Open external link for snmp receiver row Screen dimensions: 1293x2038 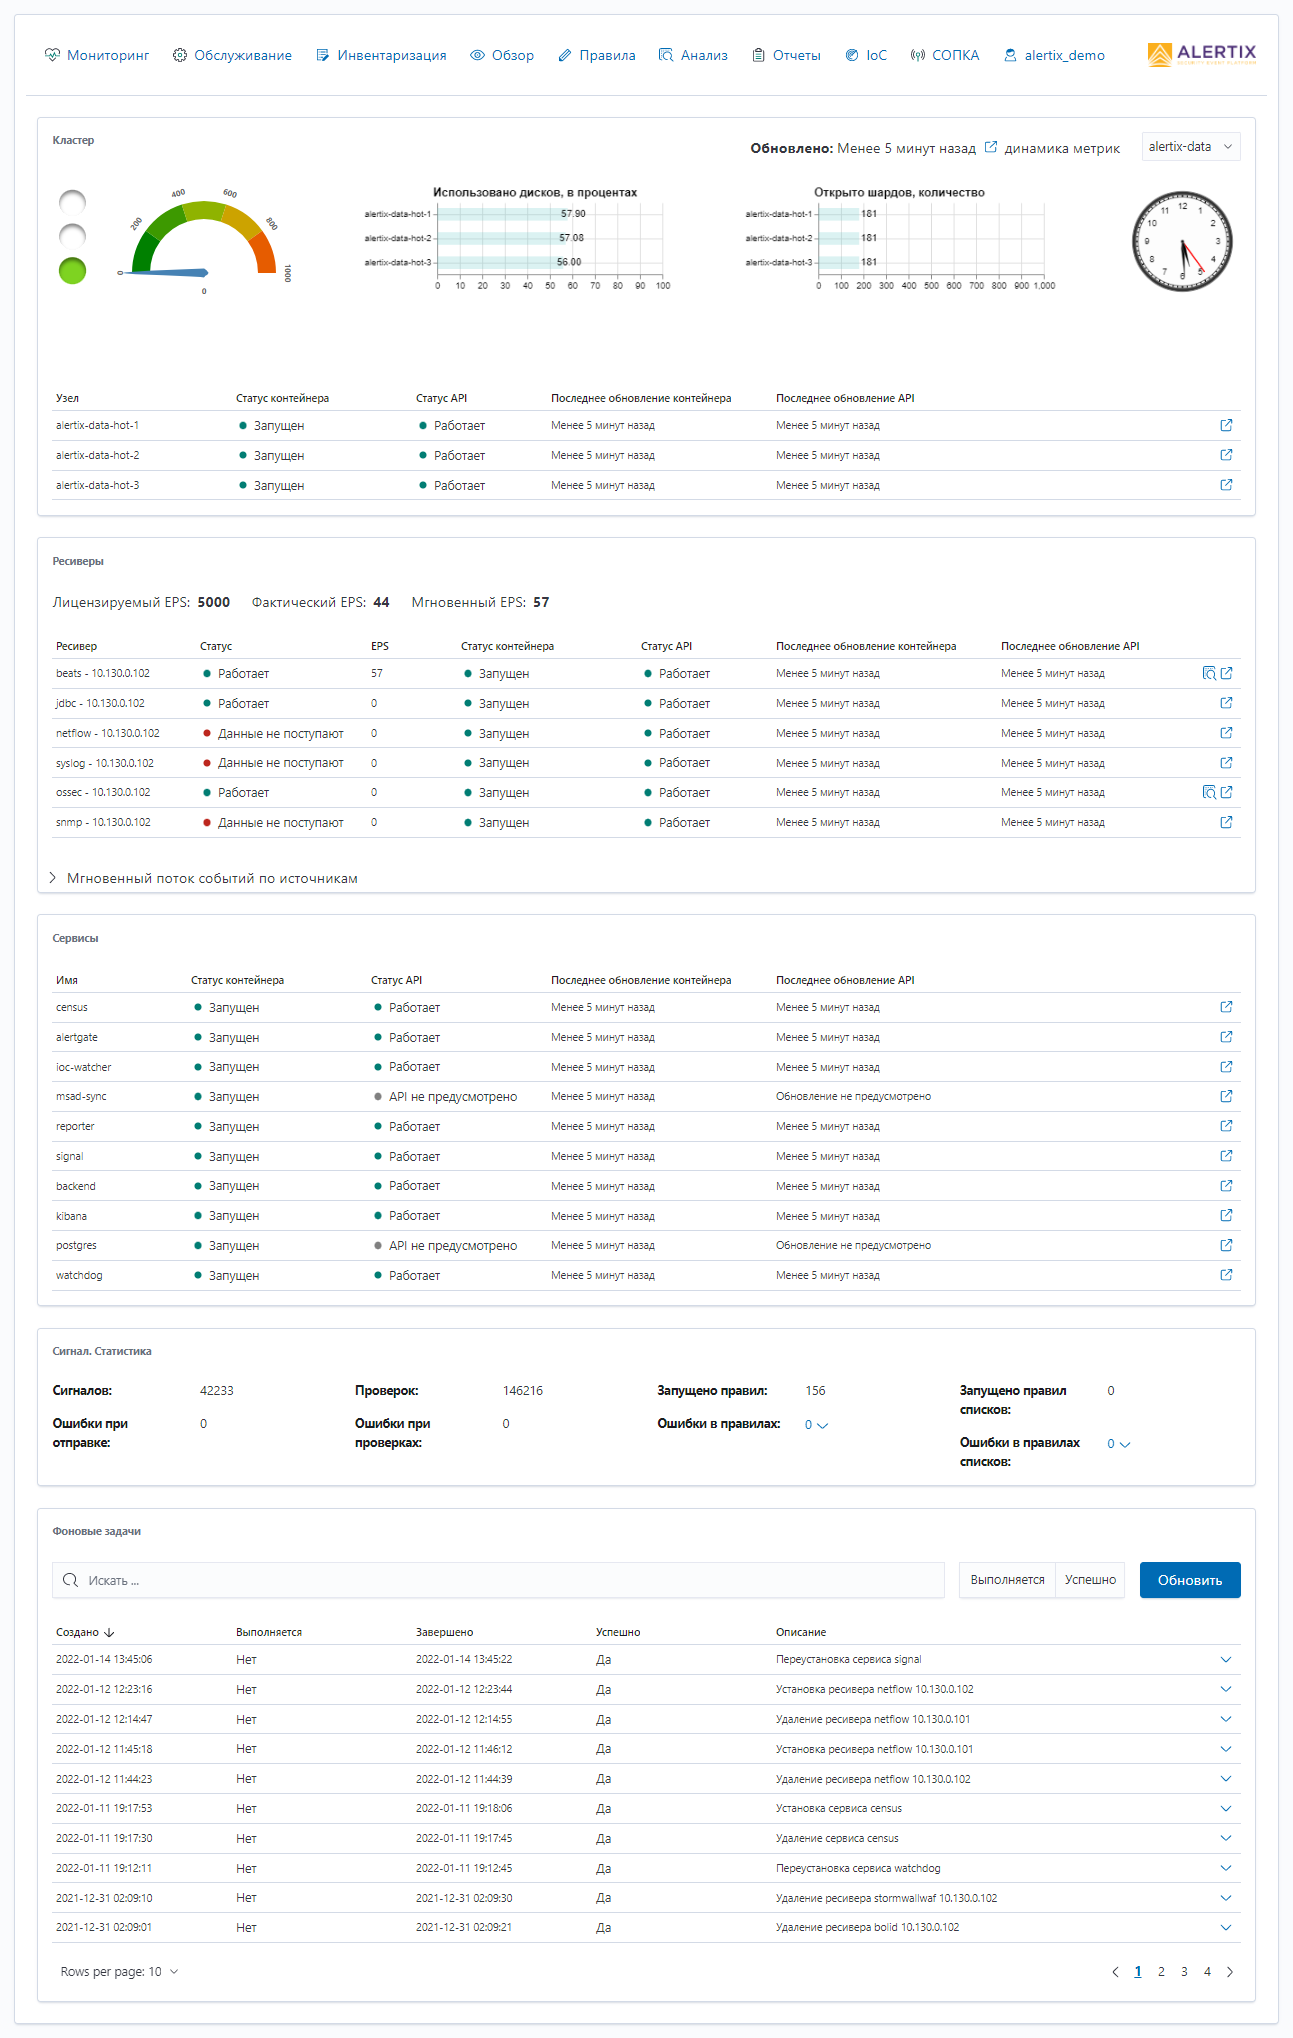coord(1226,822)
